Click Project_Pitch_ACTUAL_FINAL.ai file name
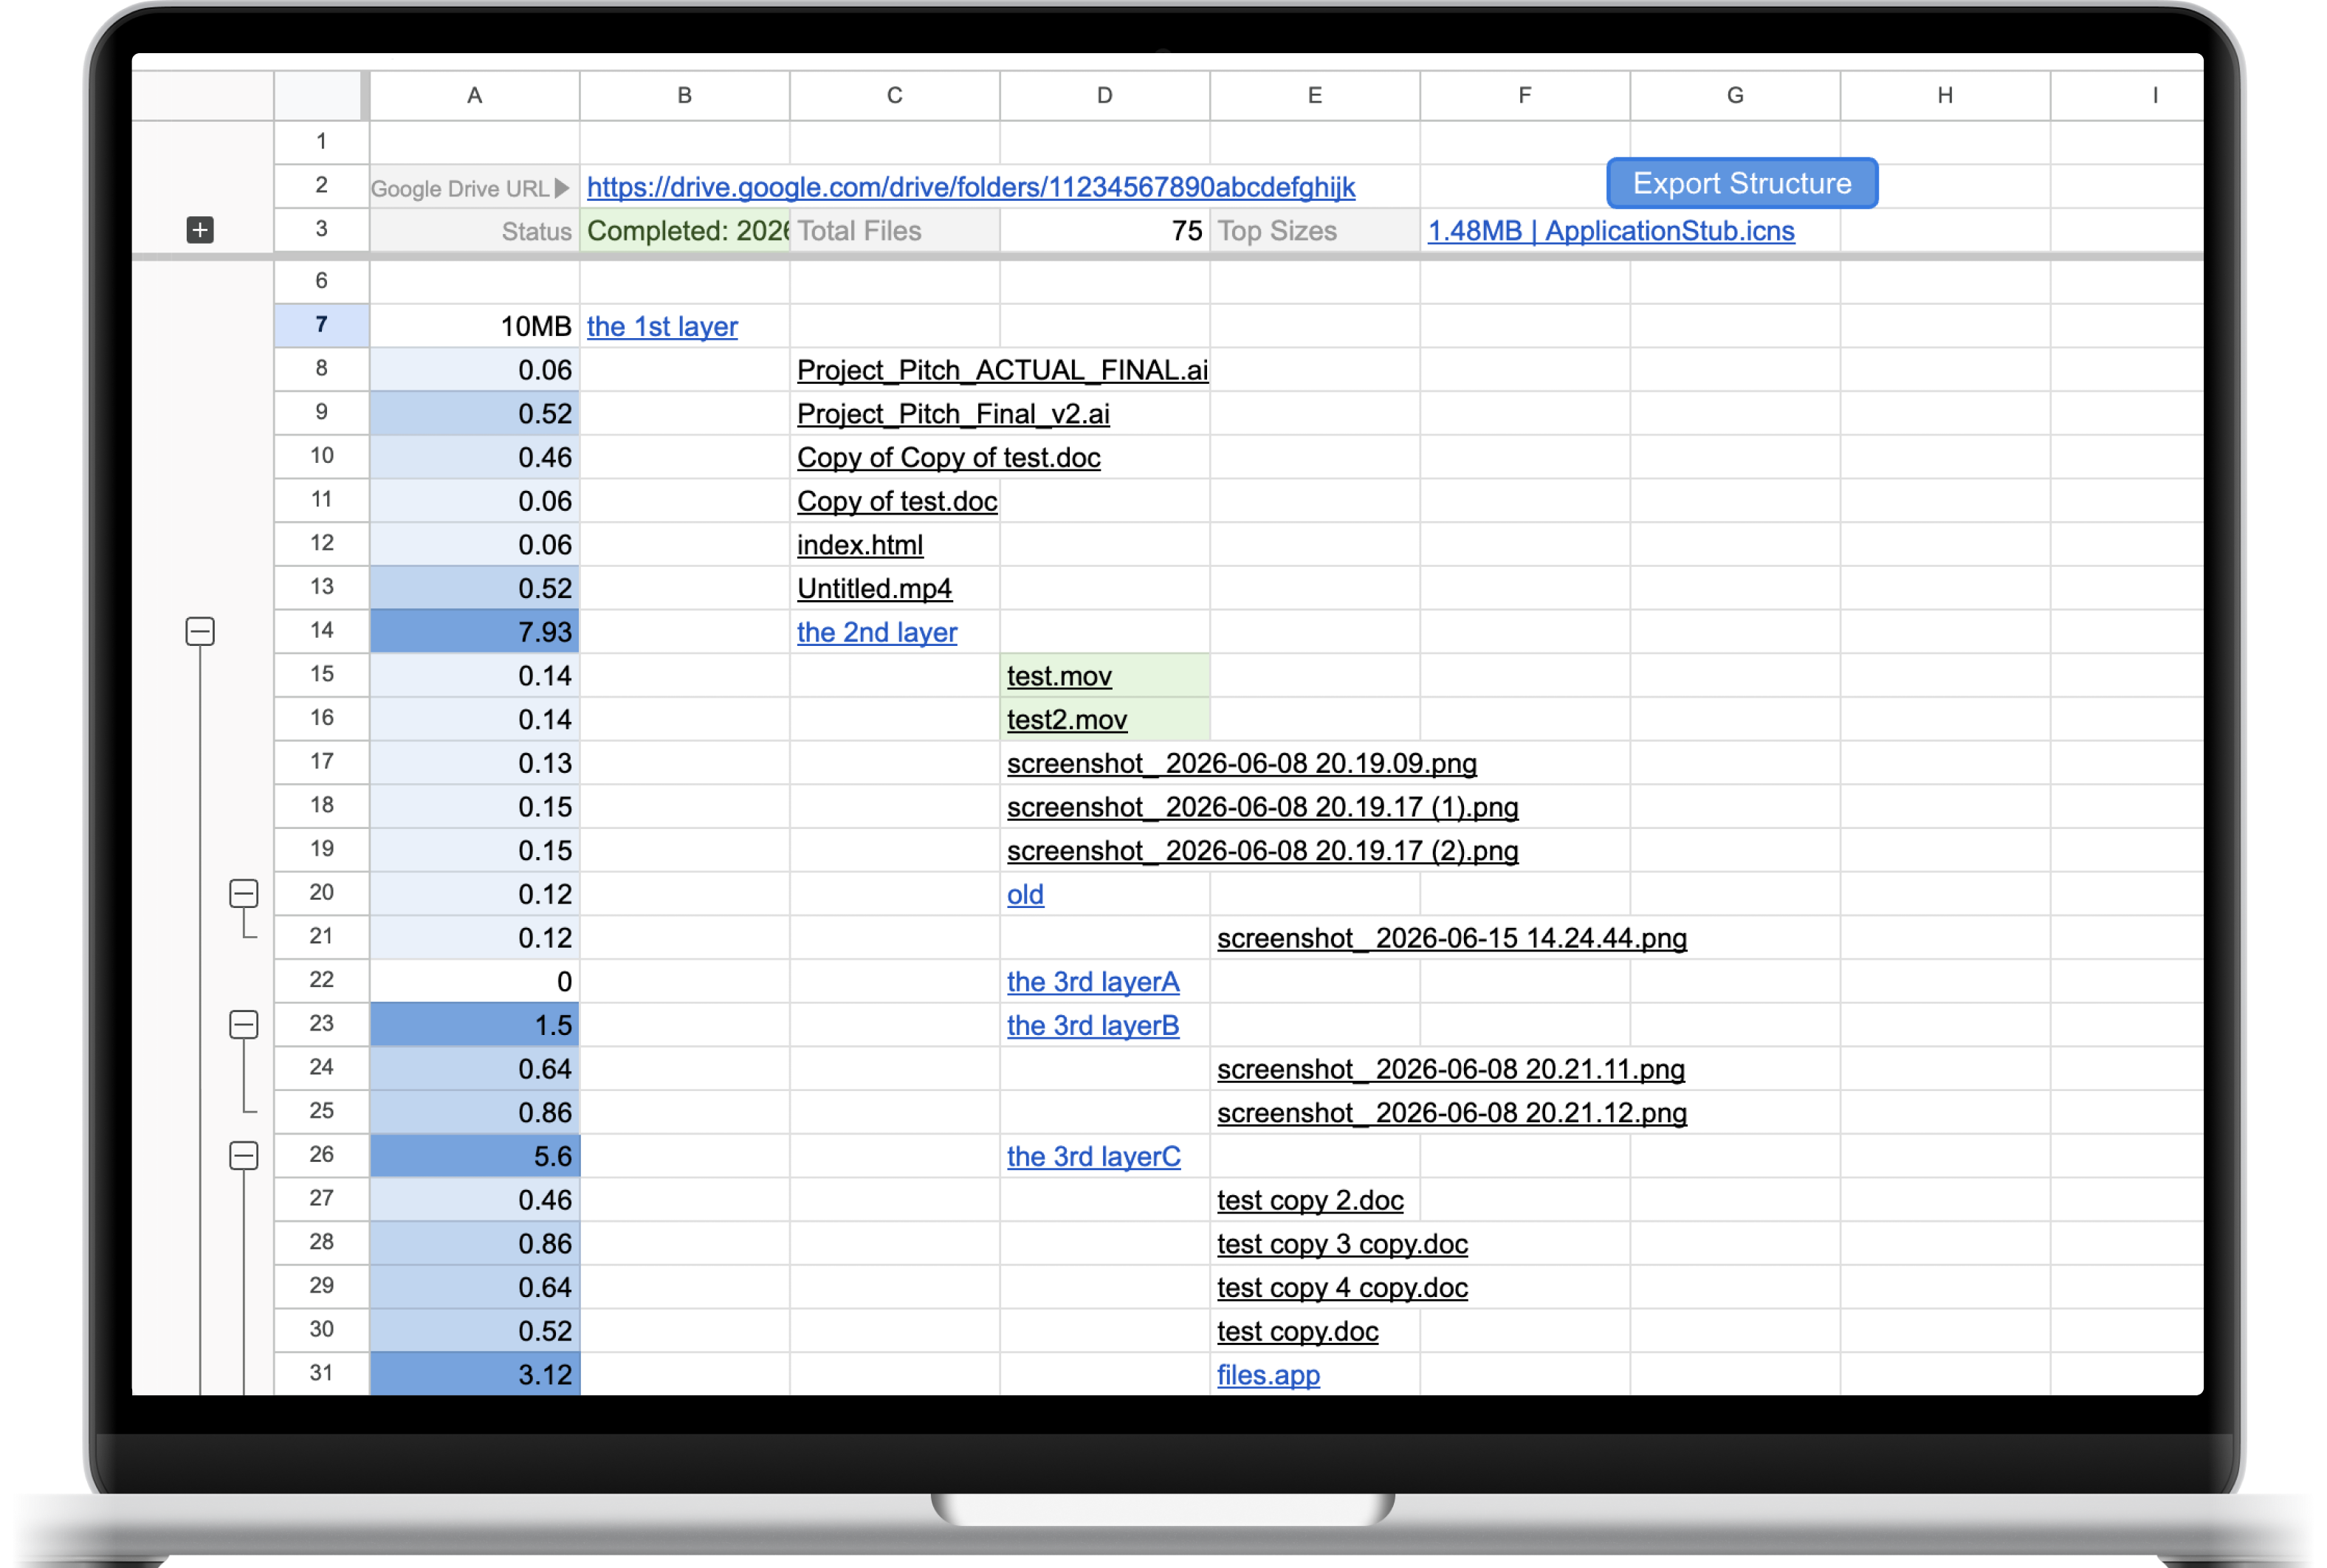The width and height of the screenshot is (2327, 1568). pos(1002,370)
